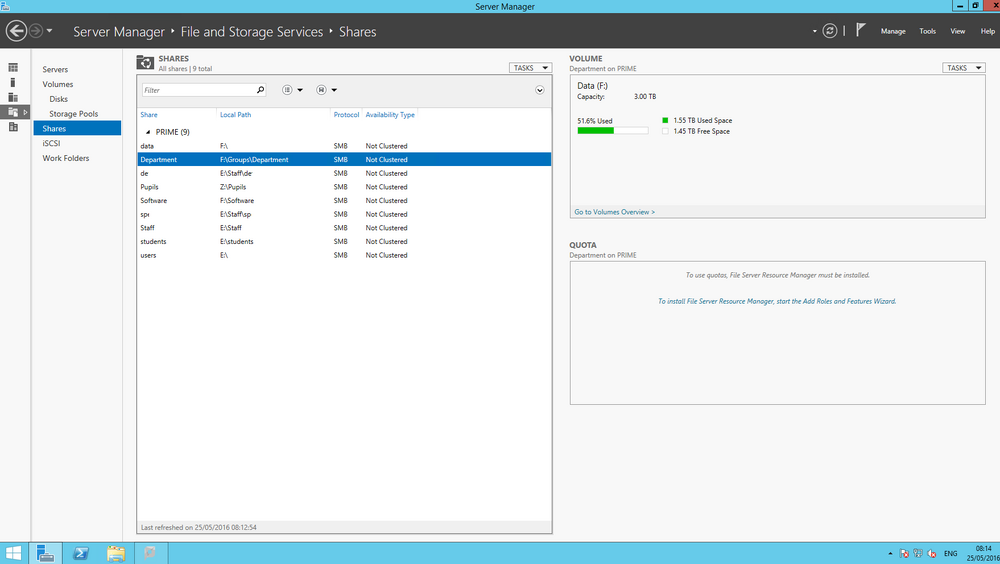Viewport: 1000px width, 564px height.
Task: Open the Volume TASKS dropdown
Action: pyautogui.click(x=964, y=68)
